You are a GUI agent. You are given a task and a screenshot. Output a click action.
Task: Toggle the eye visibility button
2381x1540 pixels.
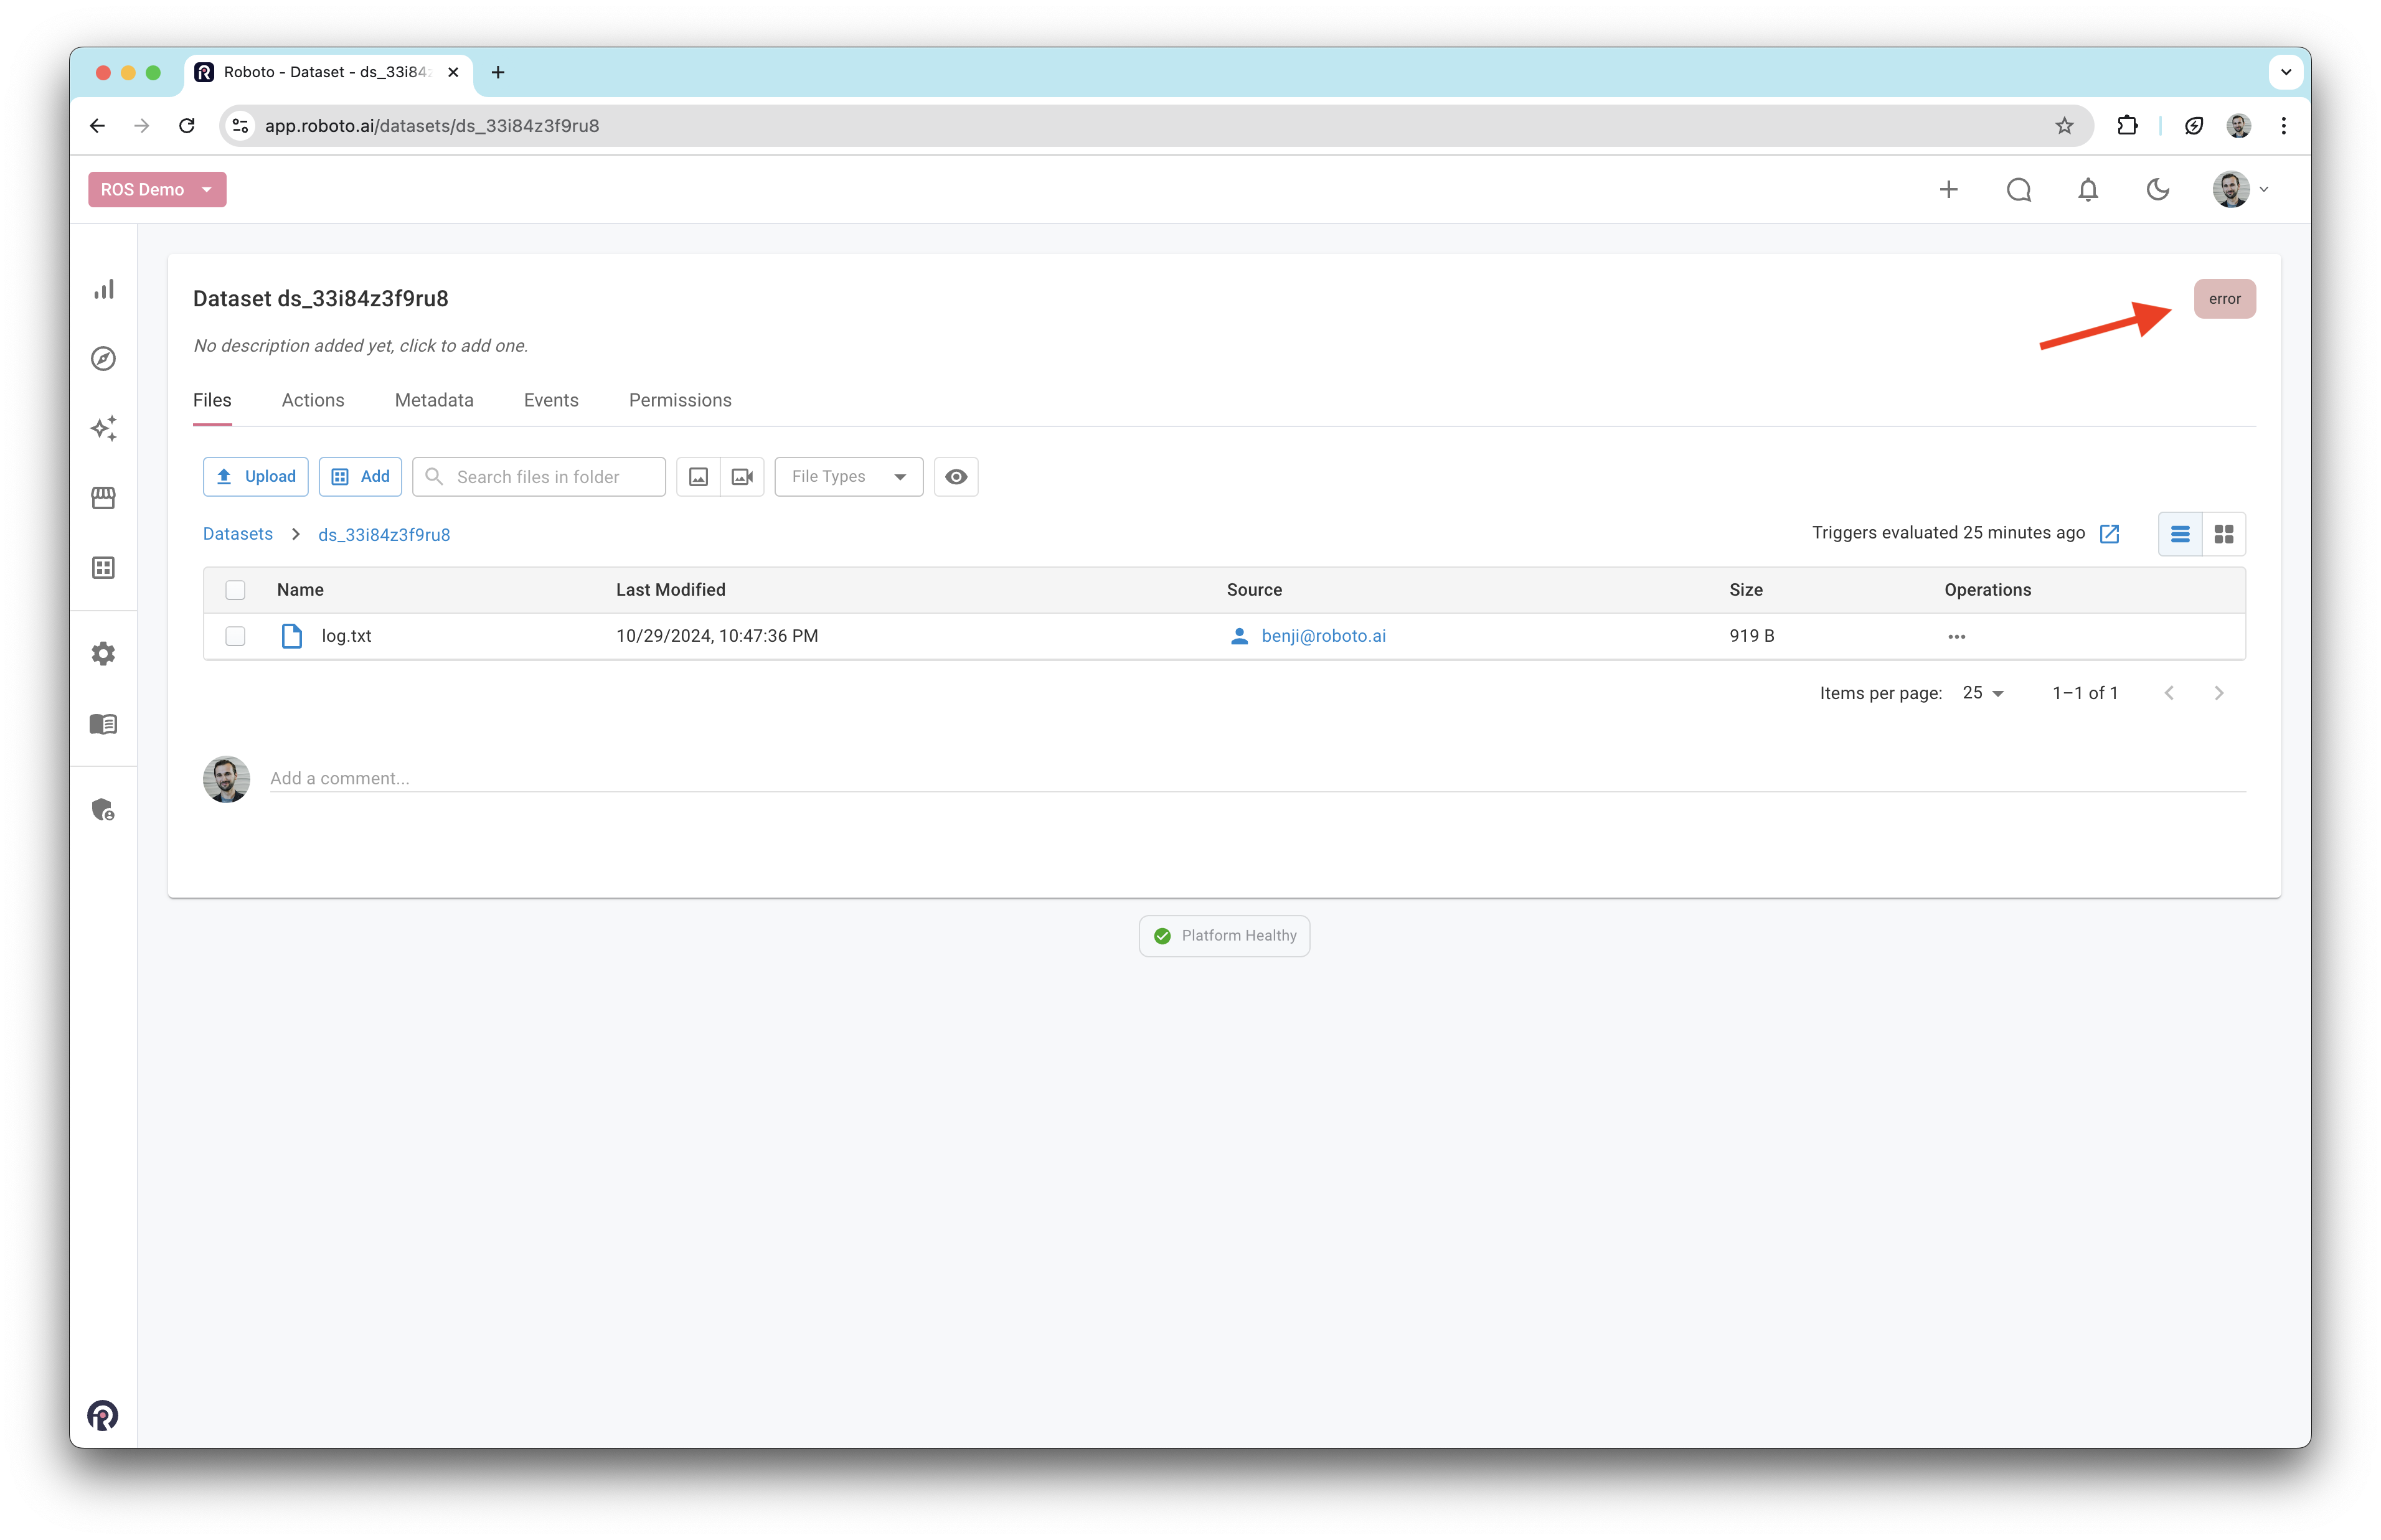click(956, 477)
